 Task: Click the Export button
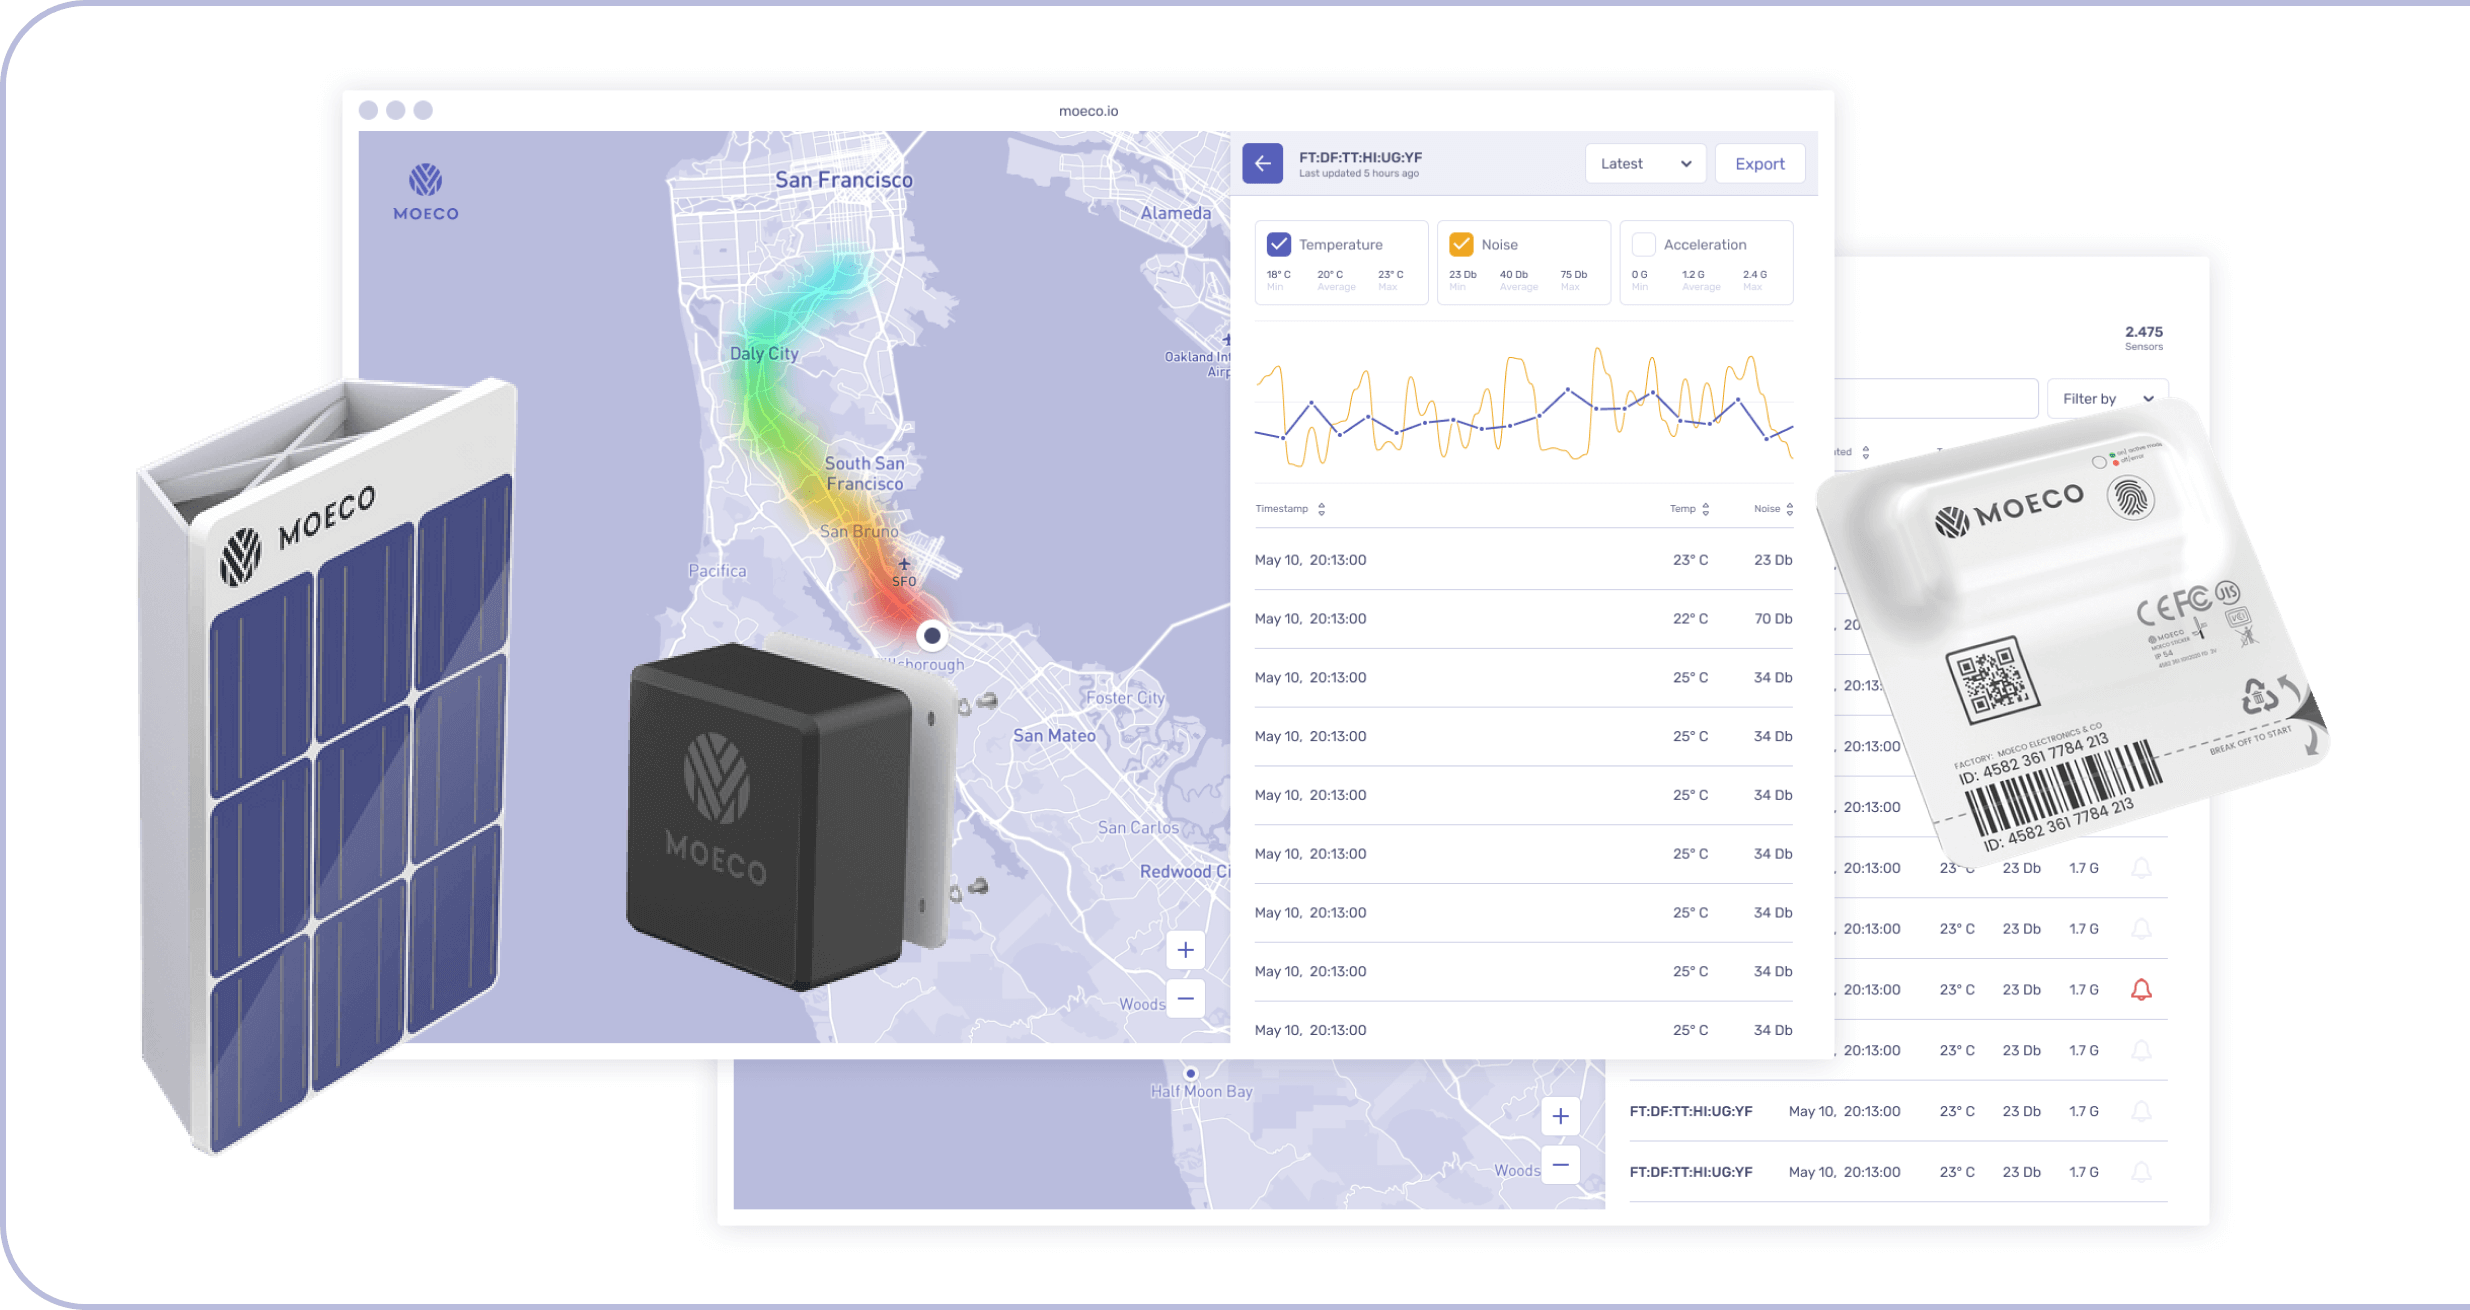1759,163
